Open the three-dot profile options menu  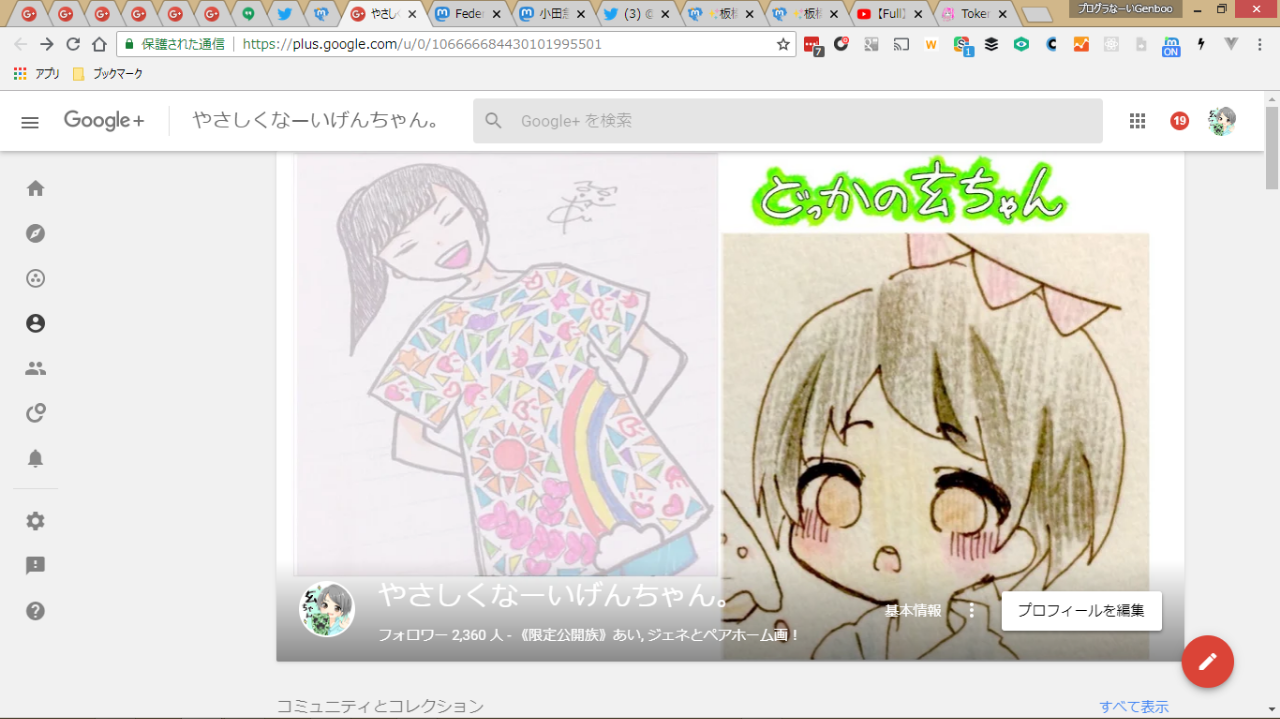pyautogui.click(x=971, y=611)
